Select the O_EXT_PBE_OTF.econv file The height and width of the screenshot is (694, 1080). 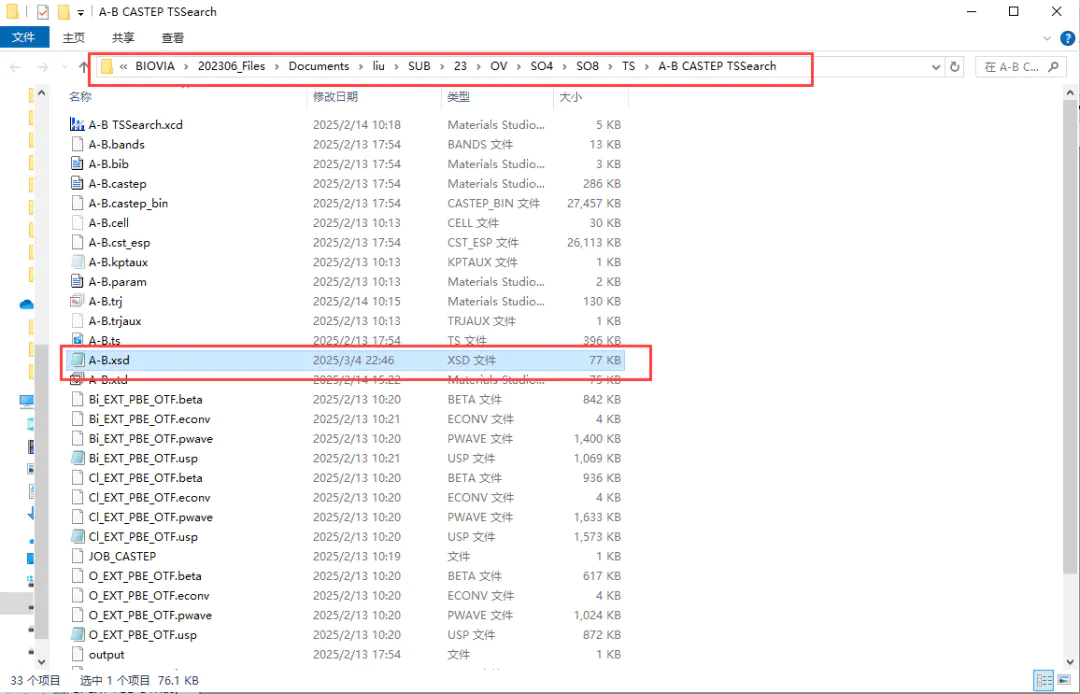tap(149, 596)
